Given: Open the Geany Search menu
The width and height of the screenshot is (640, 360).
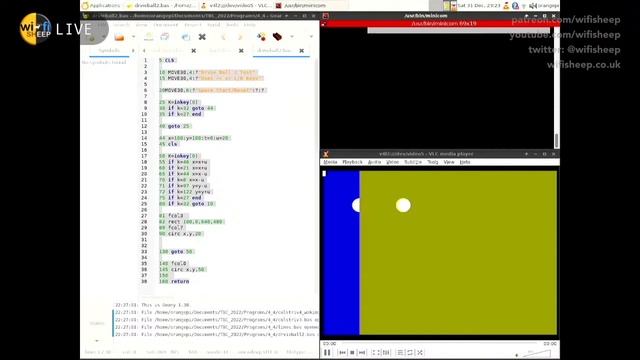Looking at the screenshot, I should tap(121, 25).
